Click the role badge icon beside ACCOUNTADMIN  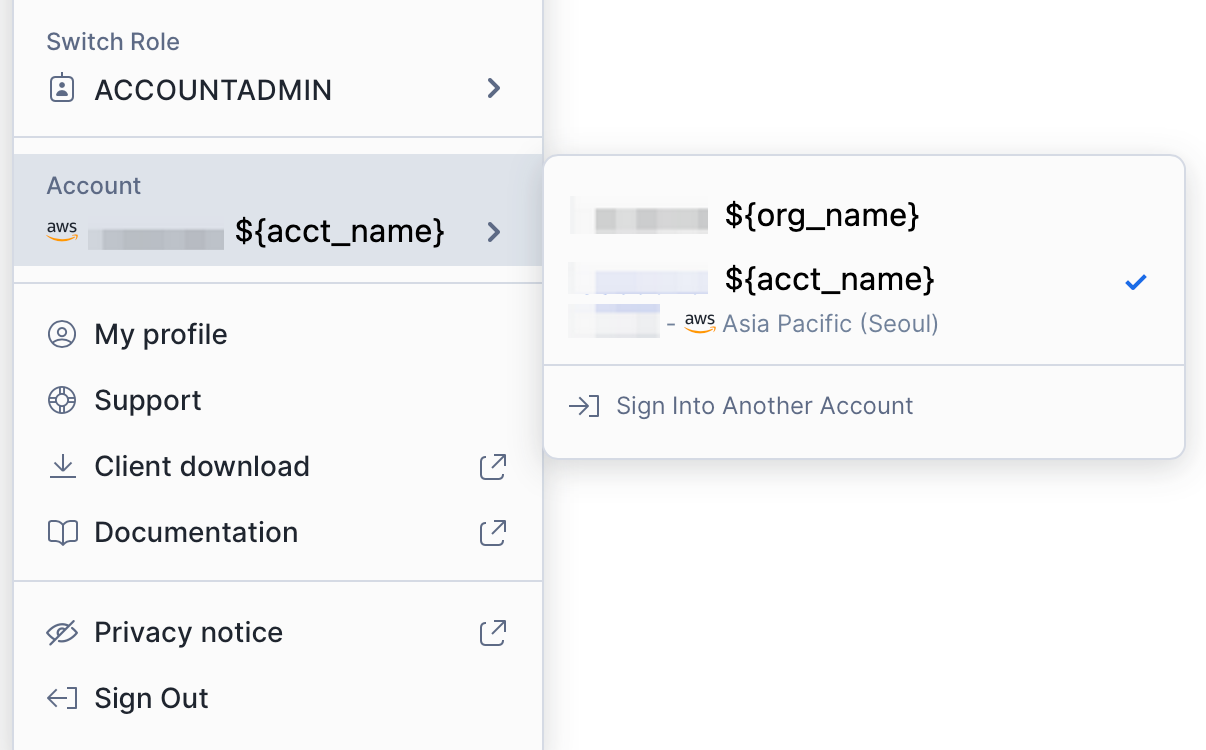tap(62, 89)
